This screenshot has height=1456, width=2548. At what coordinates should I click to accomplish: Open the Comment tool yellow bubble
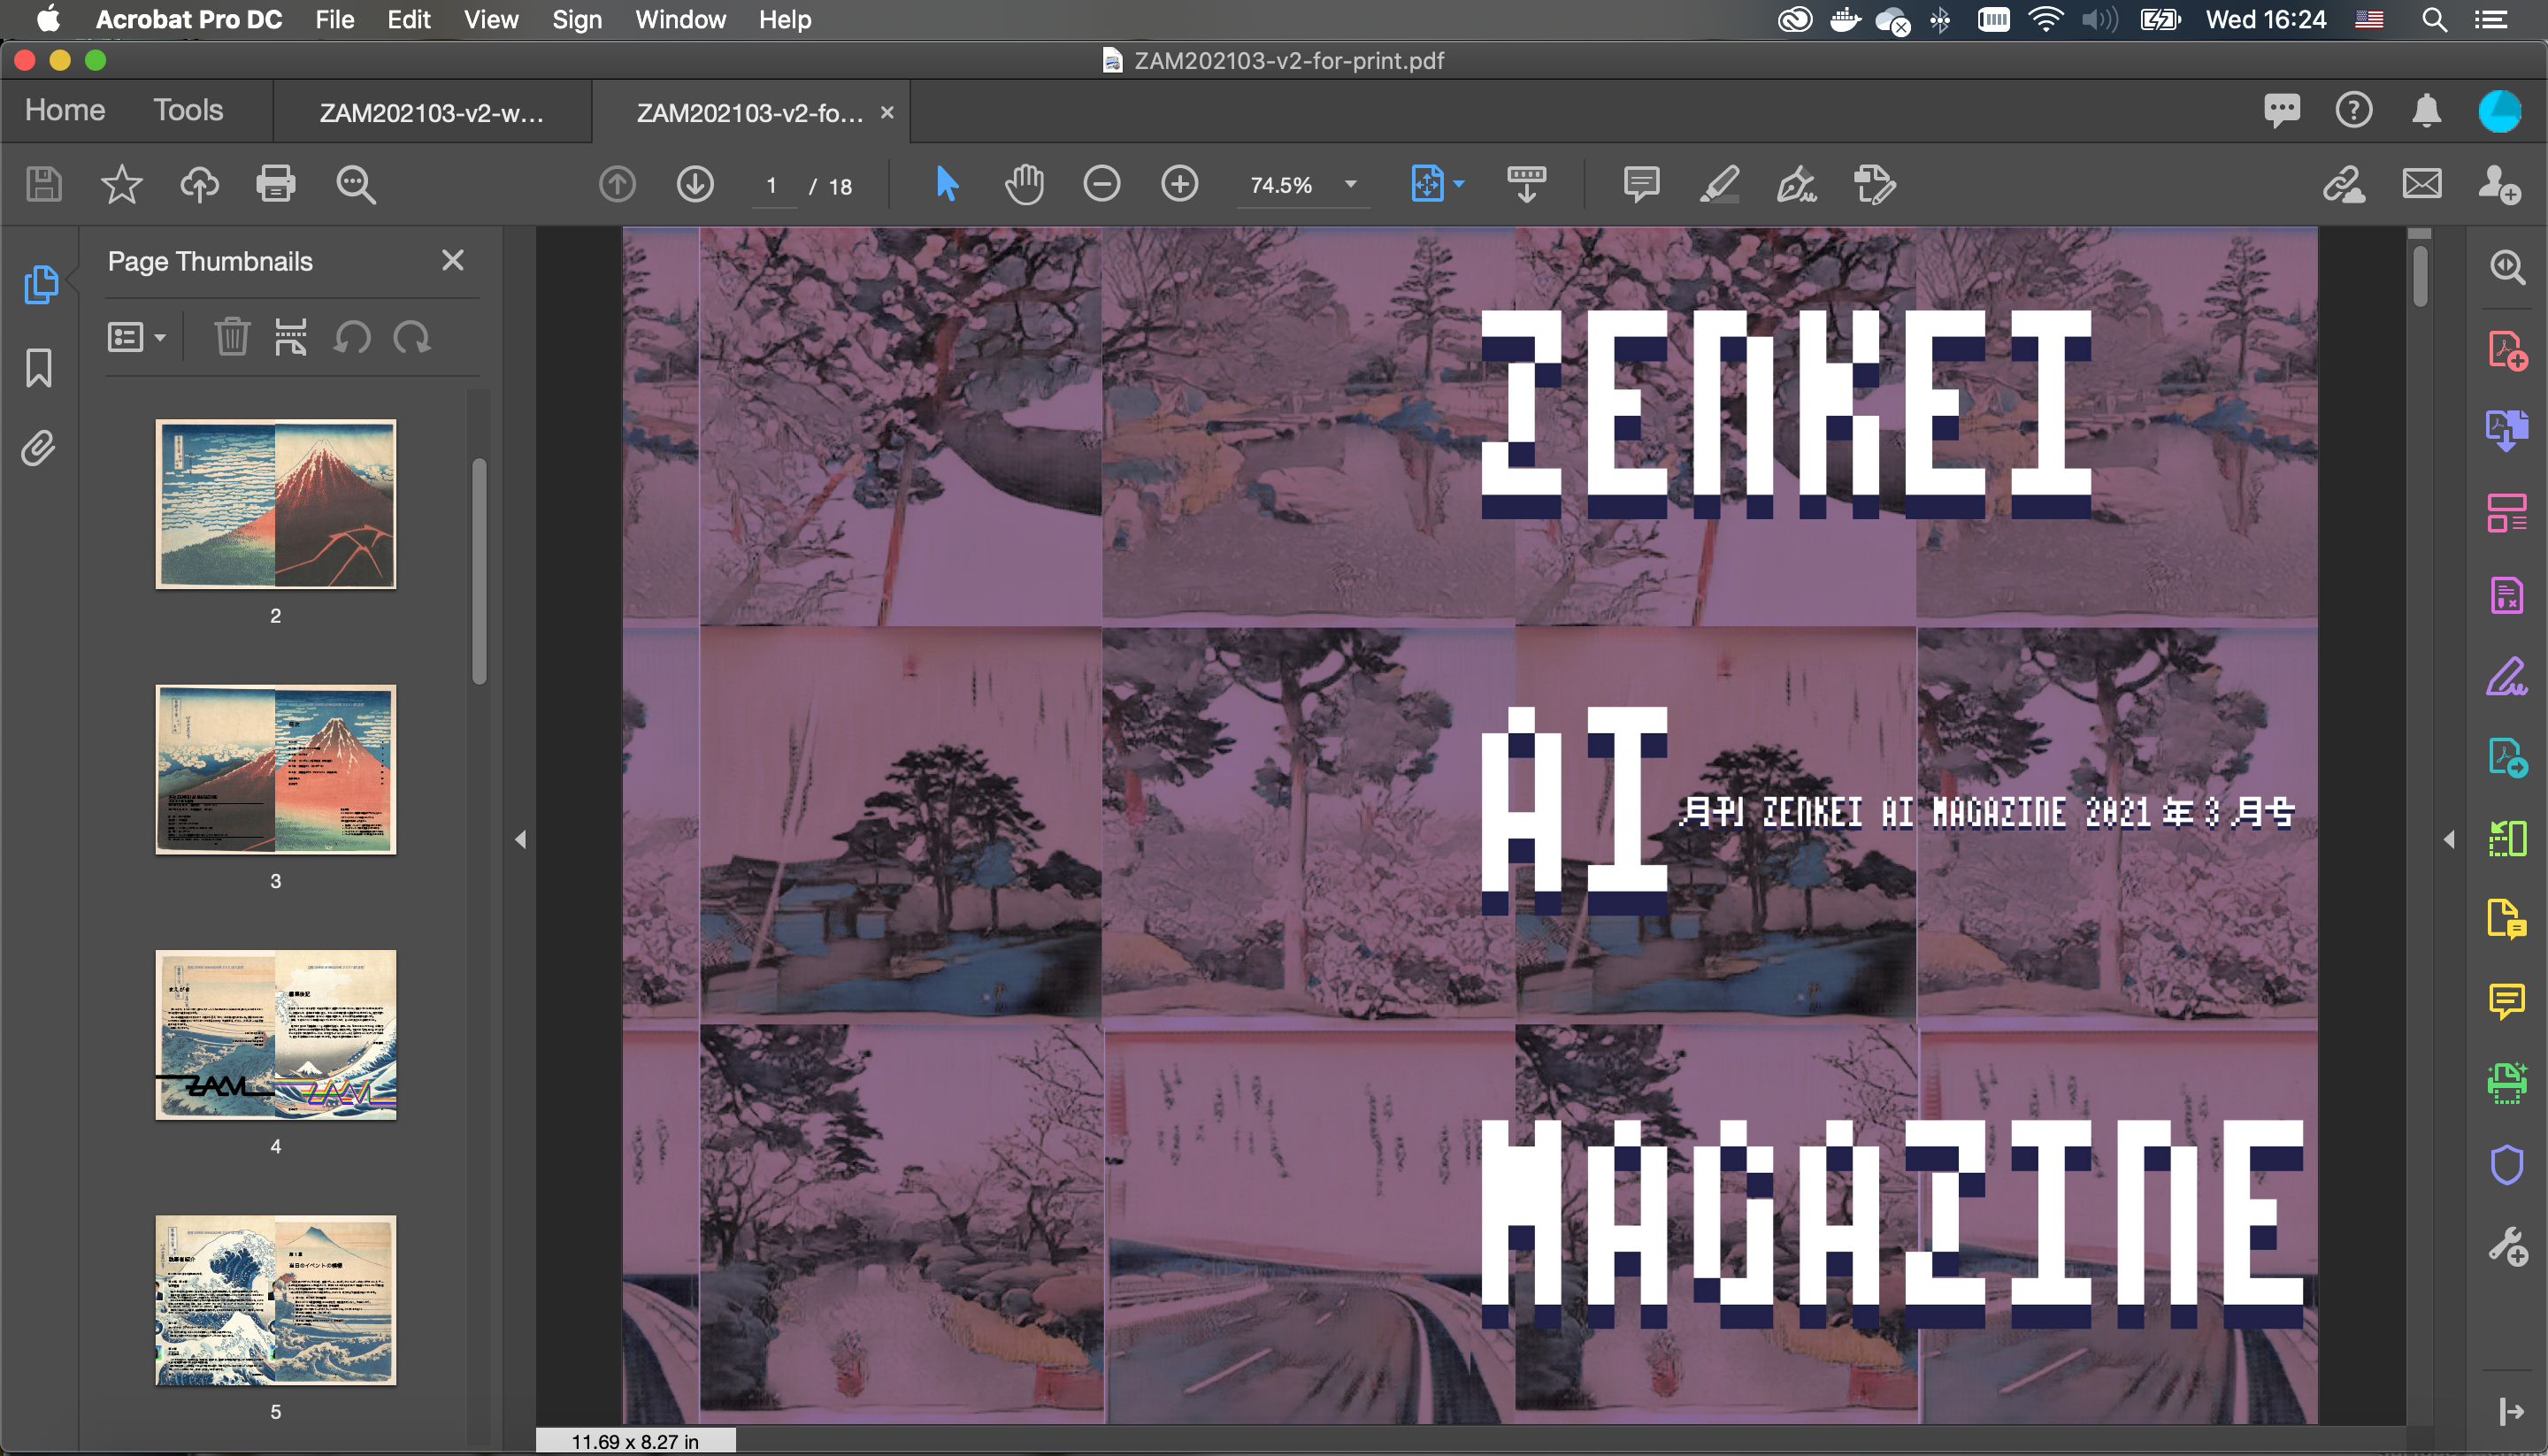pos(2507,1000)
